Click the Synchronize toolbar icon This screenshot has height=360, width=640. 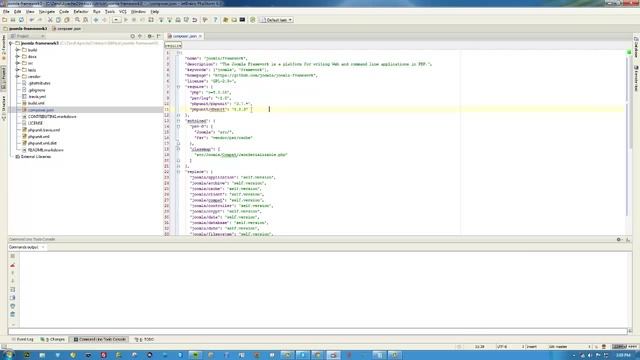pos(21,20)
